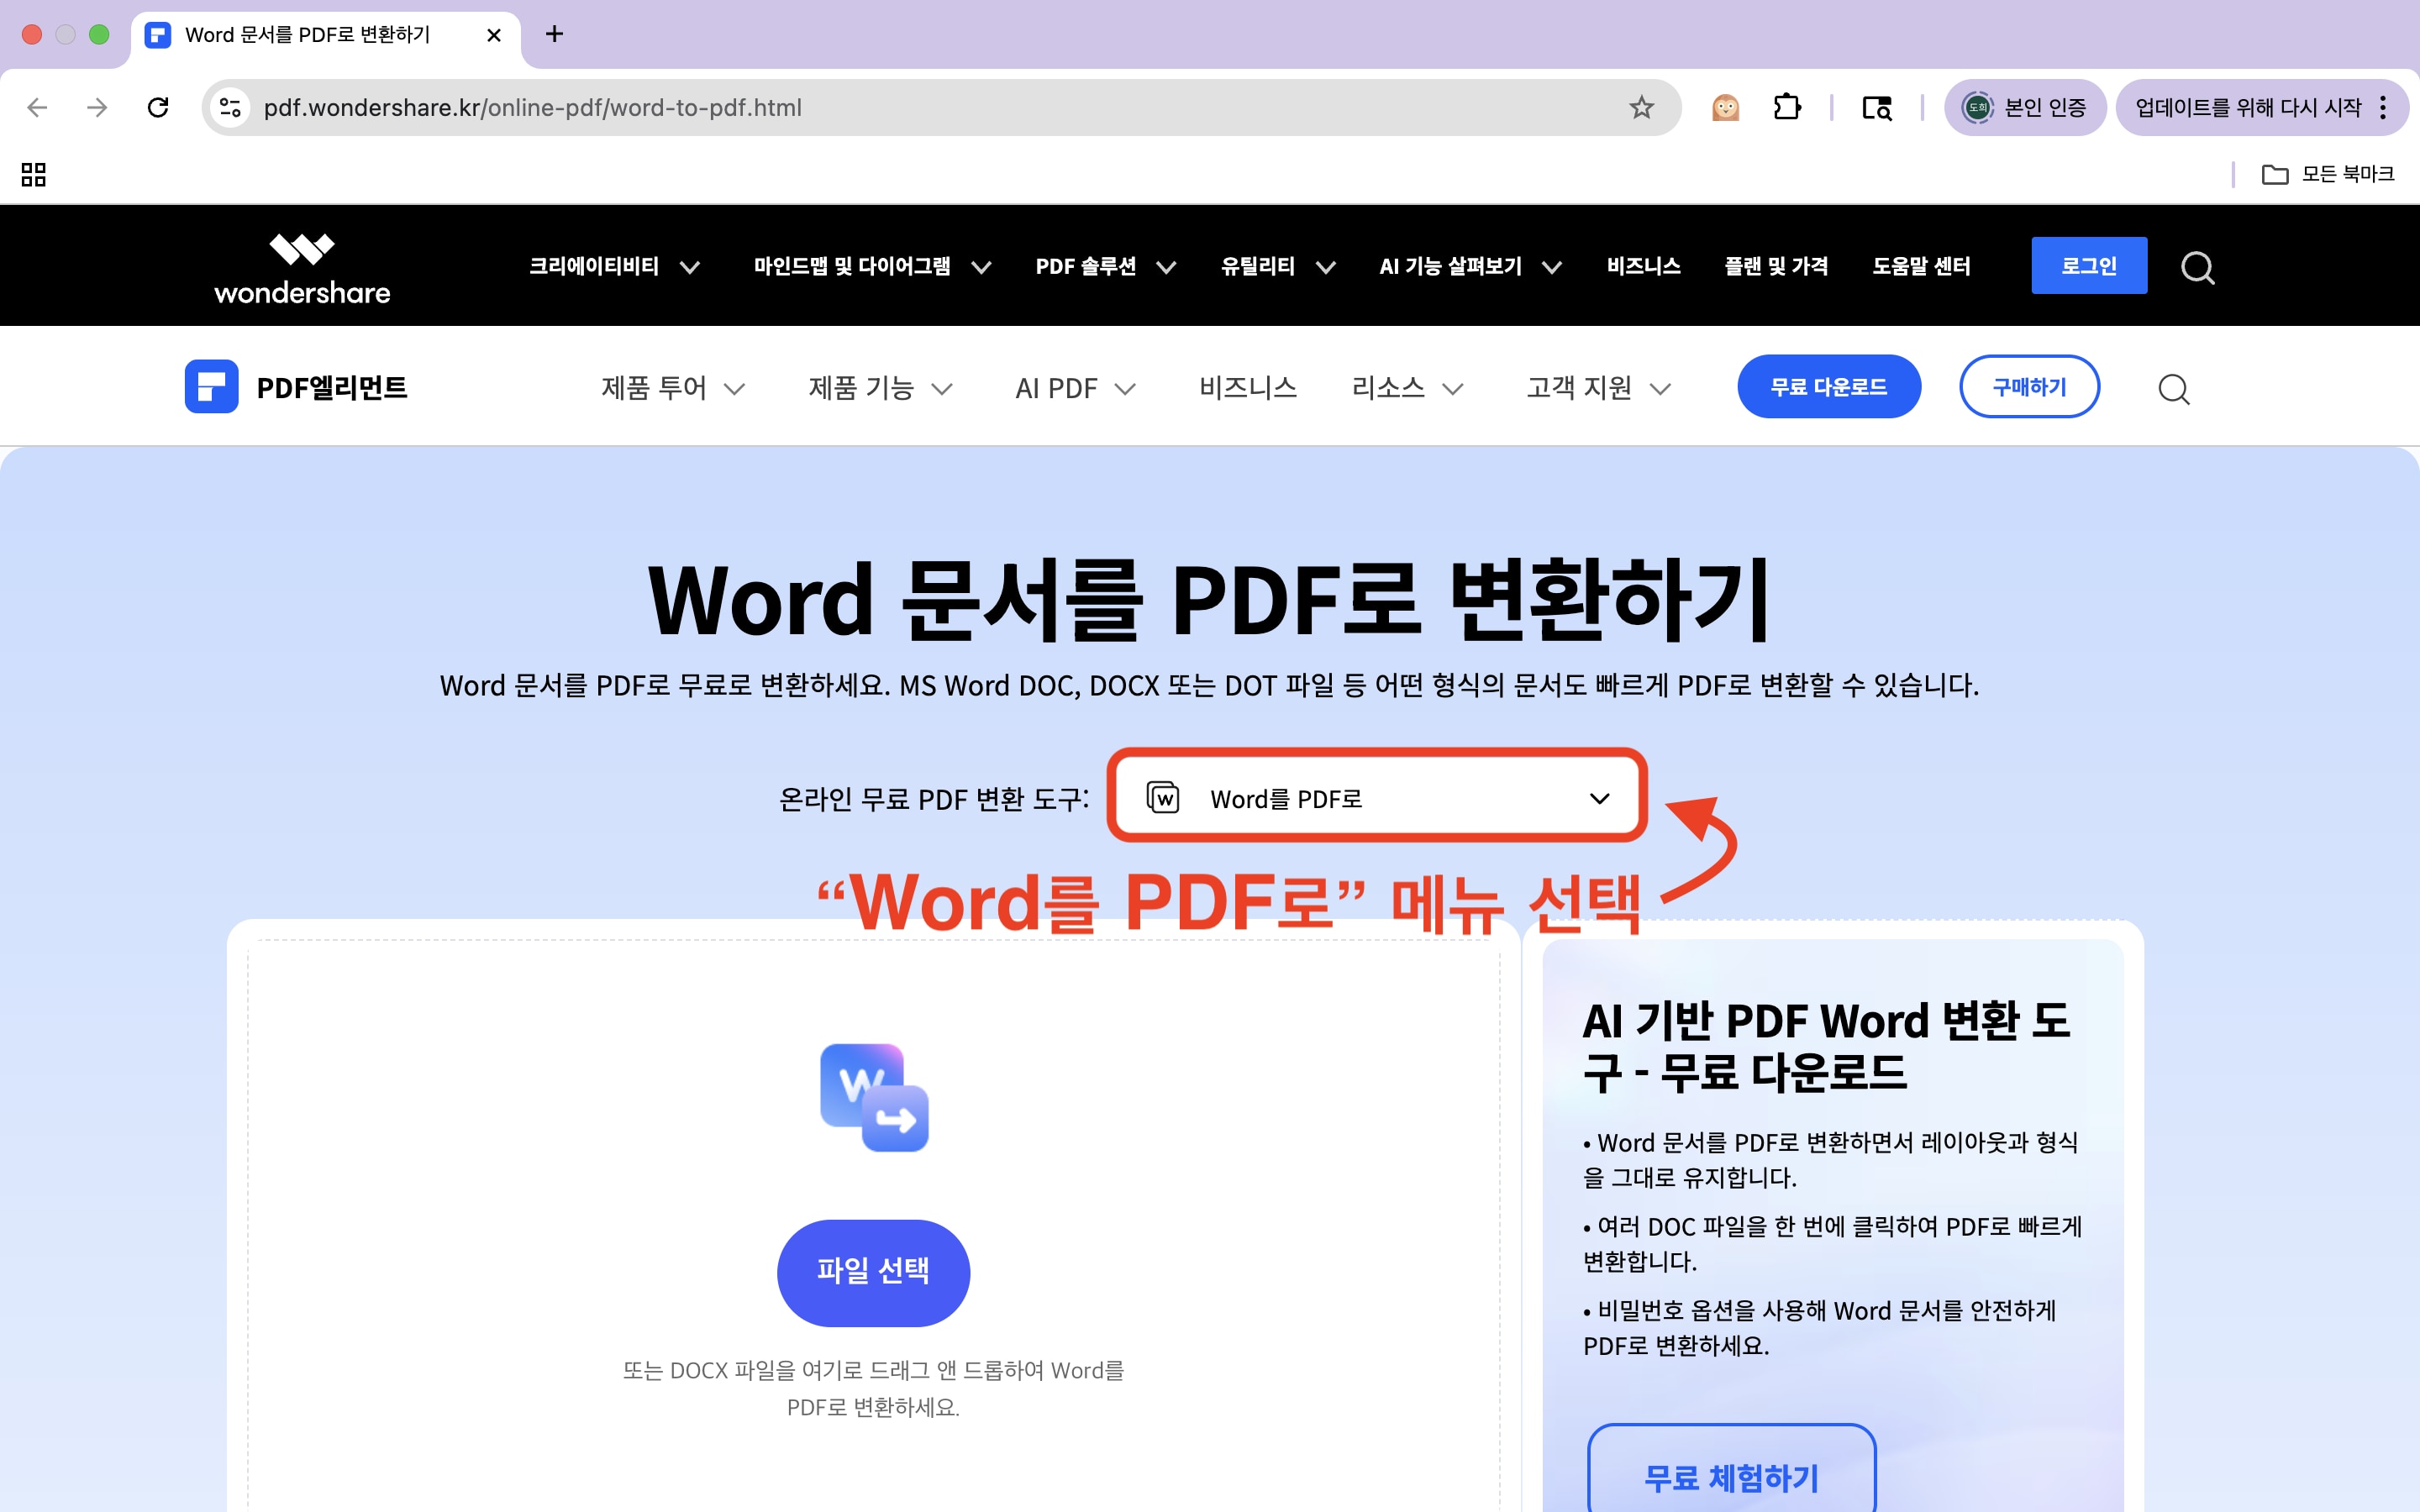
Task: Click the 무료 체험하기 link button
Action: 1731,1476
